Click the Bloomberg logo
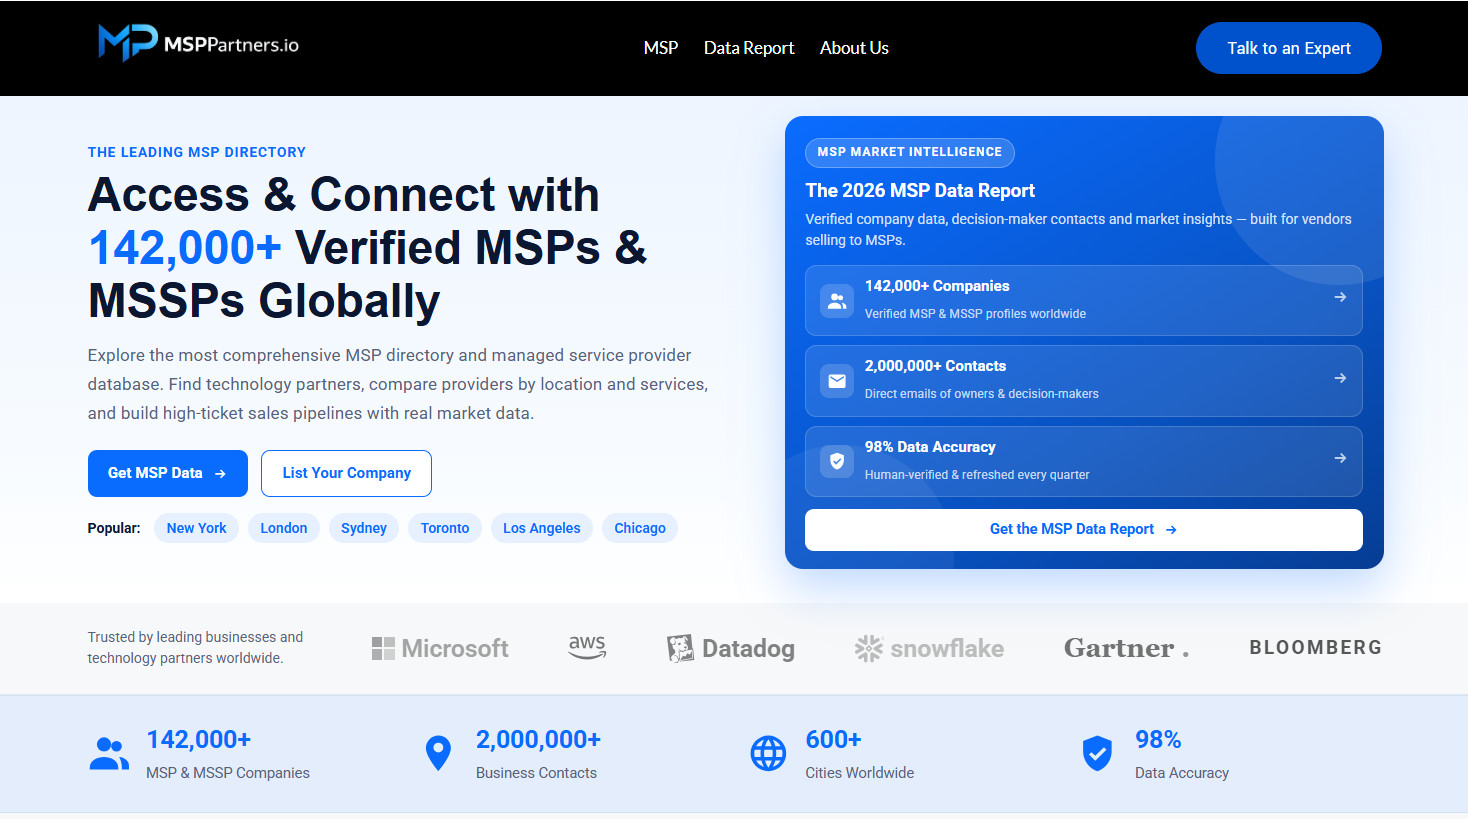1468x819 pixels. click(1315, 647)
